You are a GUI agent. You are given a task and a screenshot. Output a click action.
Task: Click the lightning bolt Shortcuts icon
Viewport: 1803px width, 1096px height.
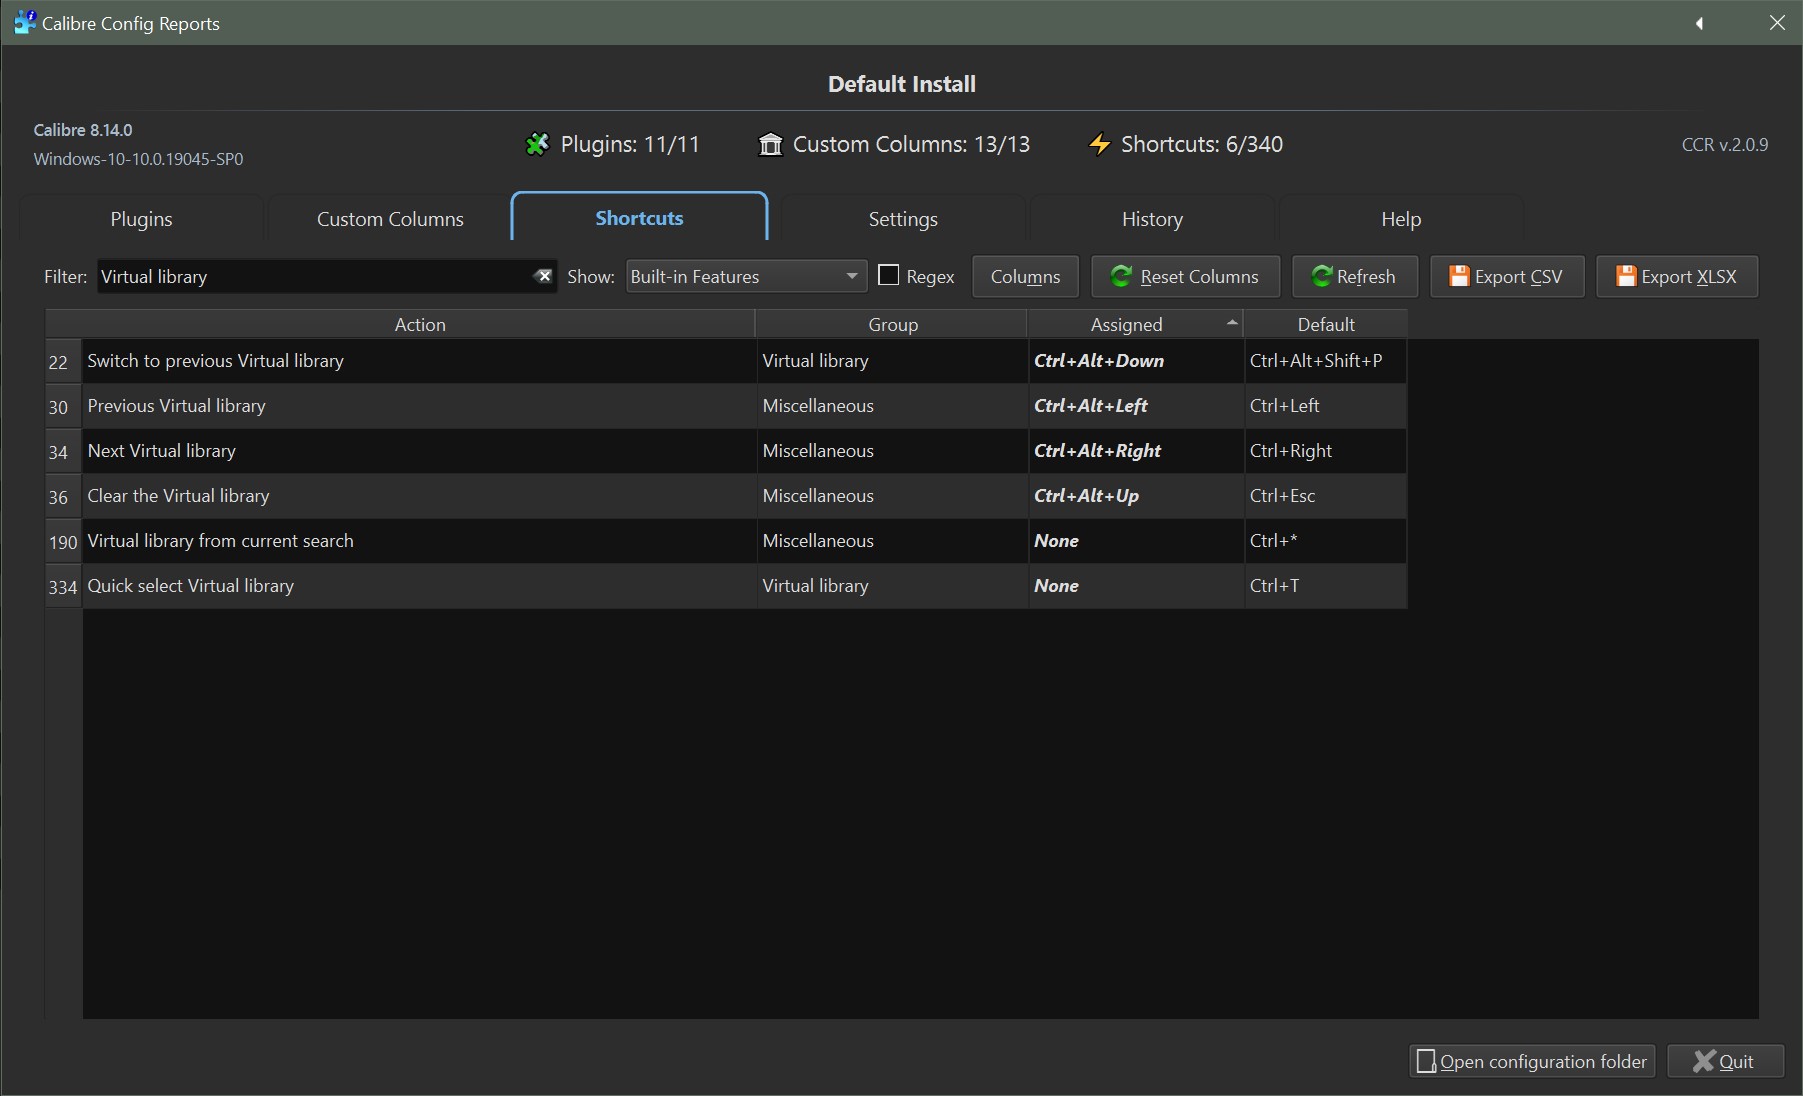pos(1099,145)
